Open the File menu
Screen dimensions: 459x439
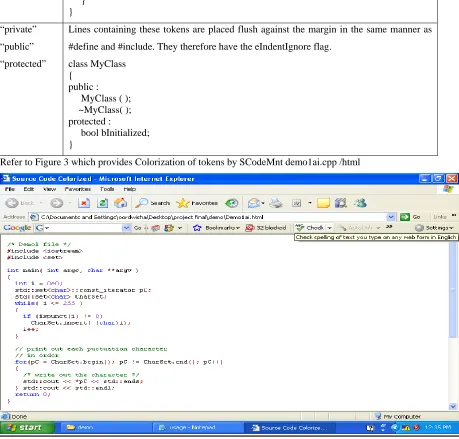point(10,189)
